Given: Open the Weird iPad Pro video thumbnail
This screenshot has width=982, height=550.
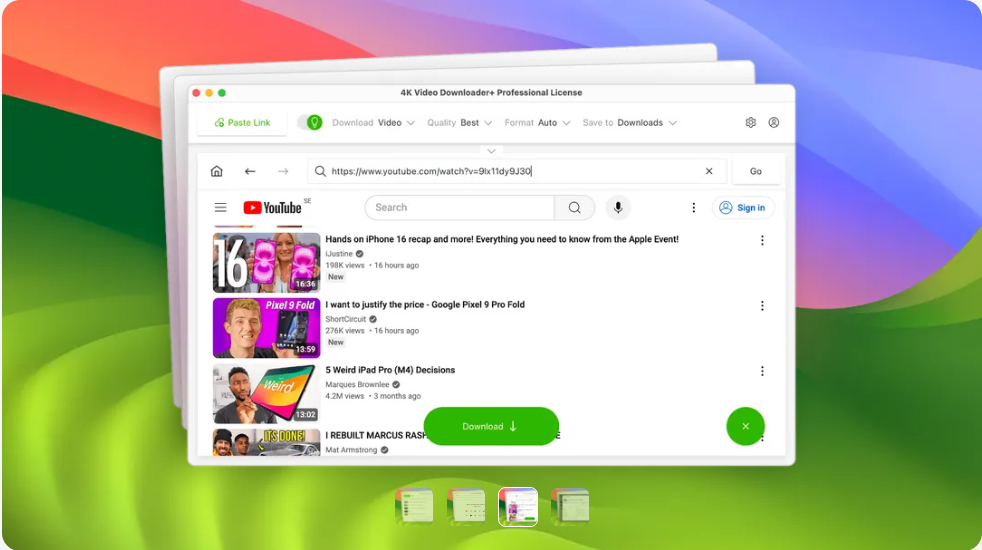Looking at the screenshot, I should tap(266, 393).
